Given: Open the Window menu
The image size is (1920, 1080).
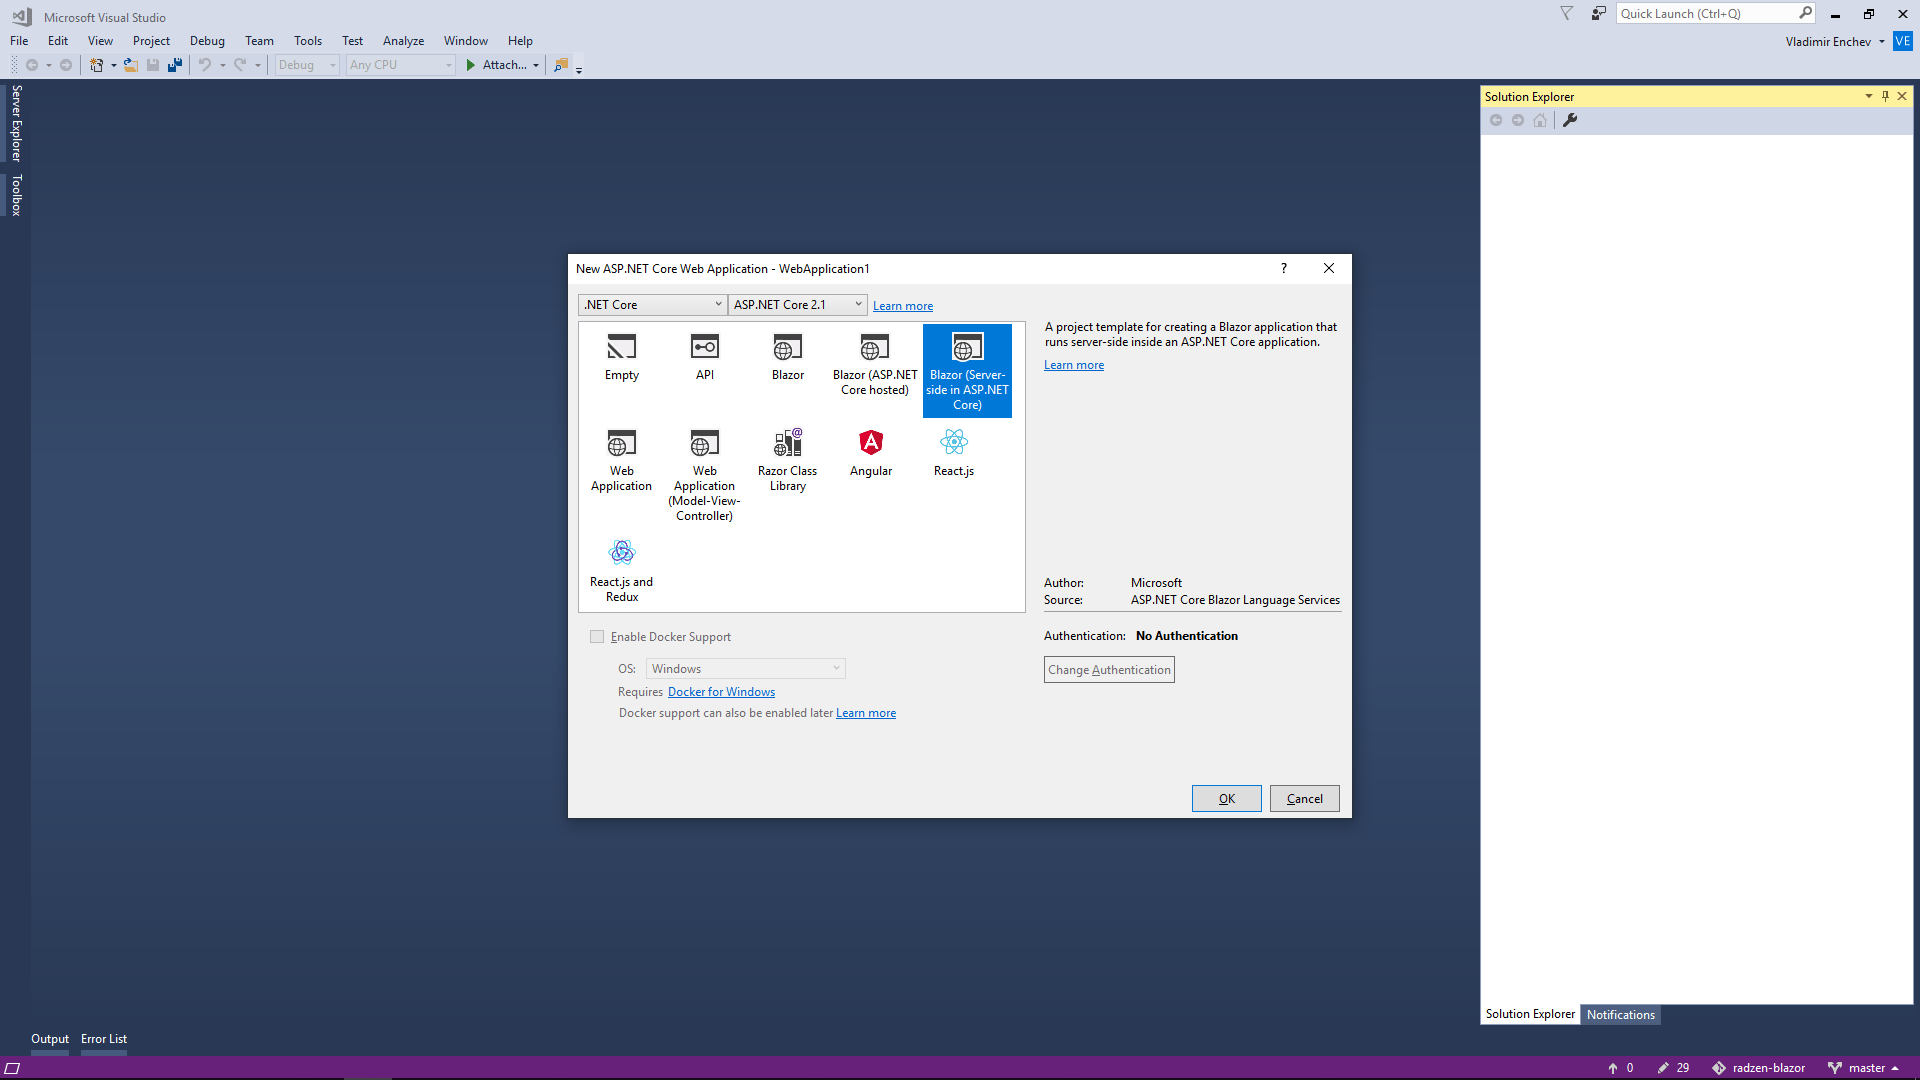Looking at the screenshot, I should [465, 41].
